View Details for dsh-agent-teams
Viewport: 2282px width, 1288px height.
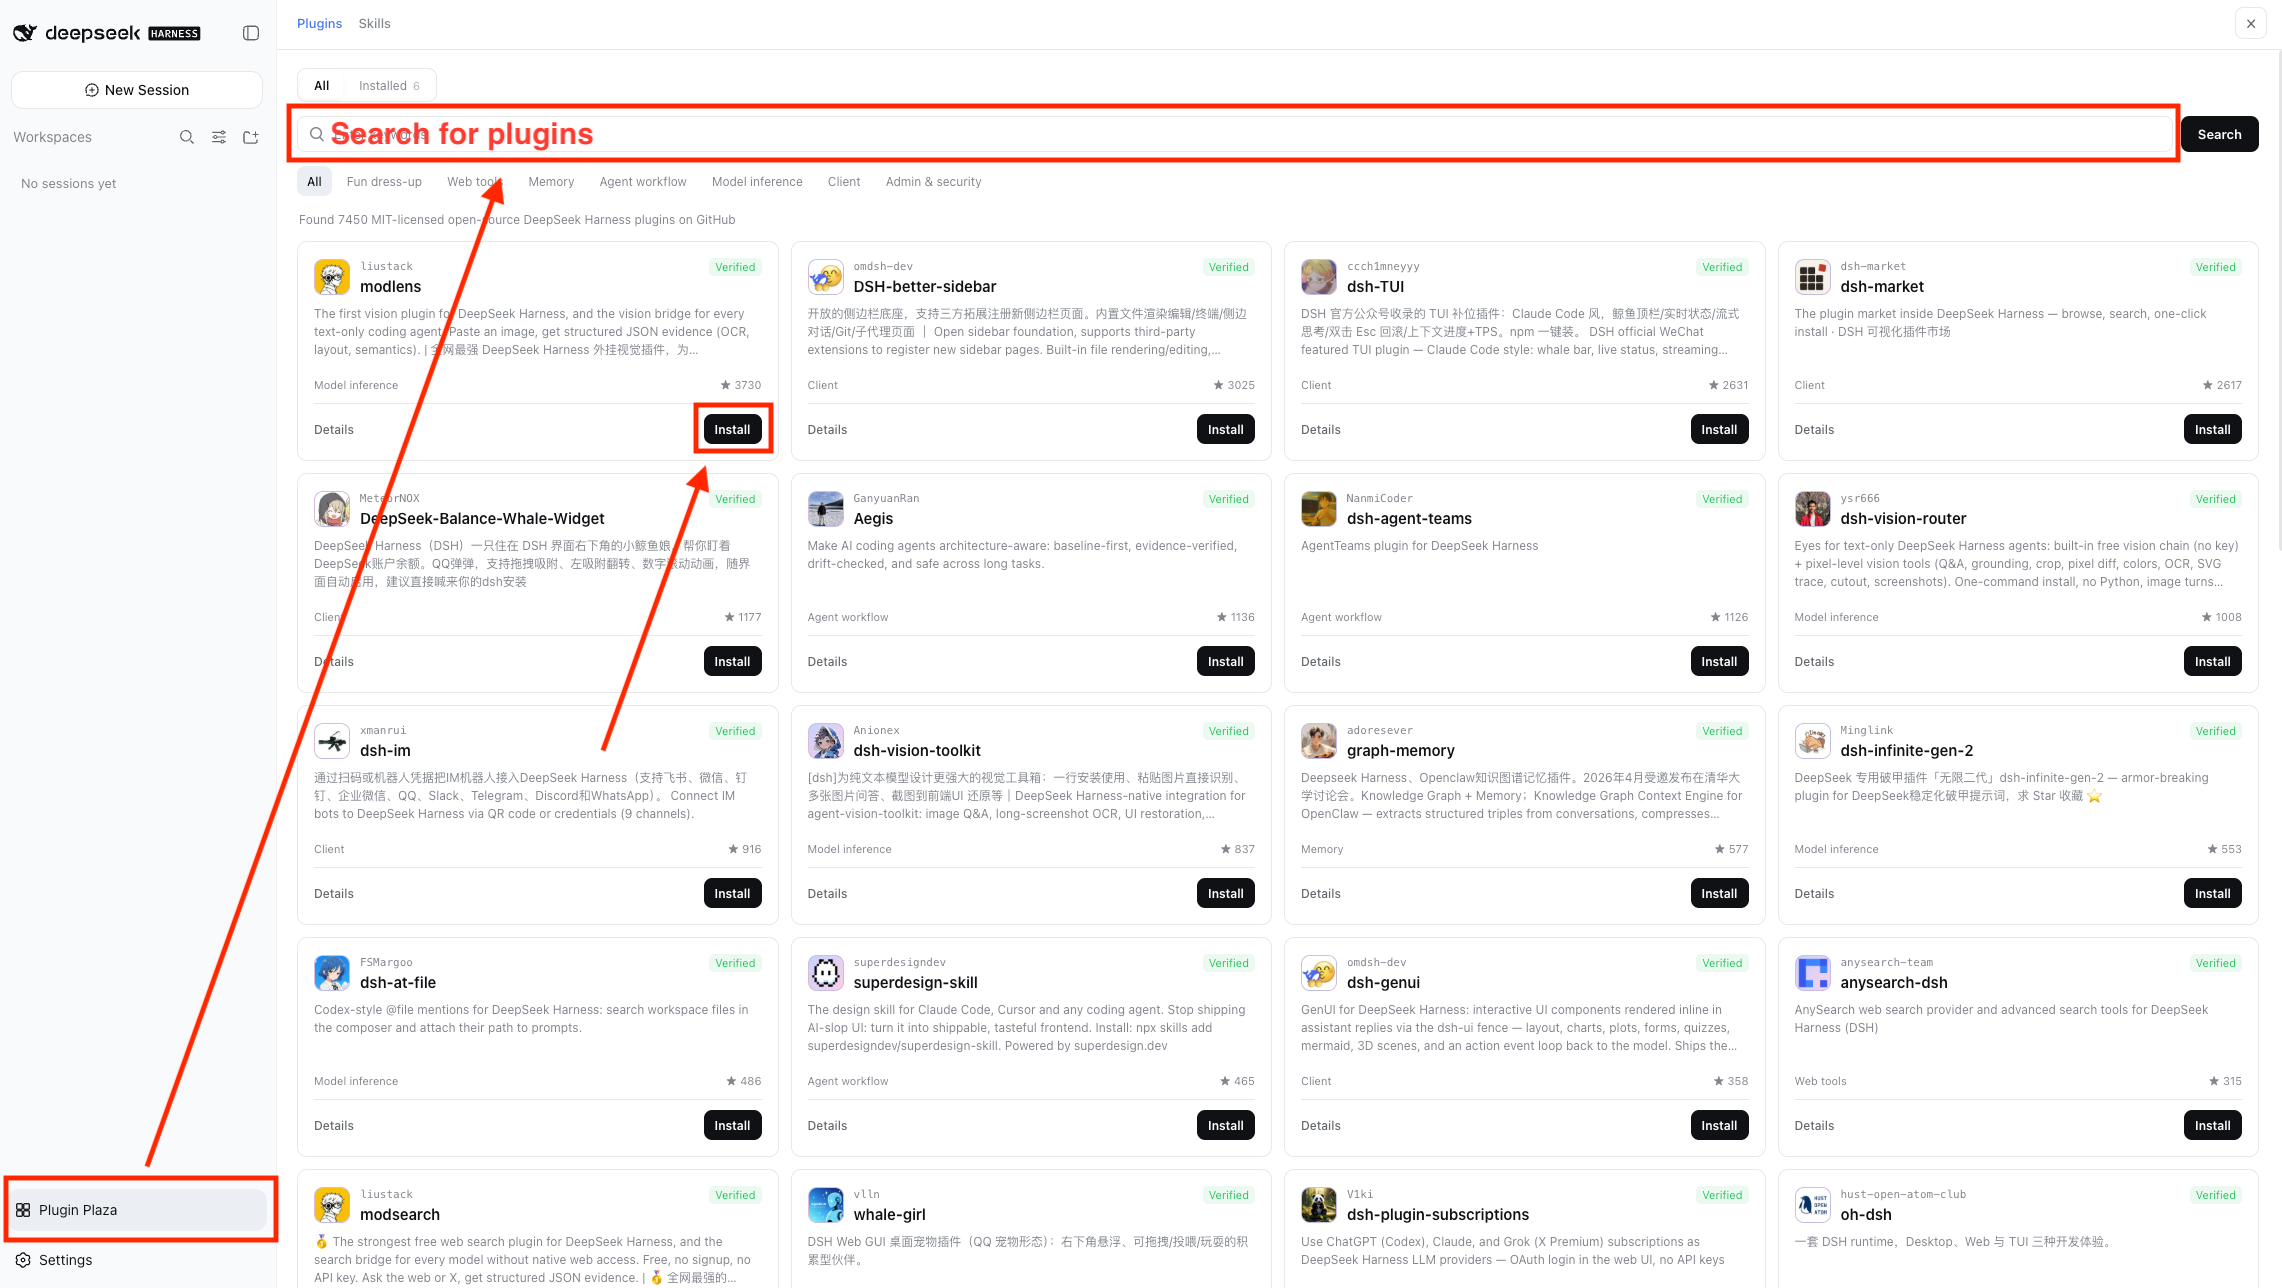[x=1320, y=662]
